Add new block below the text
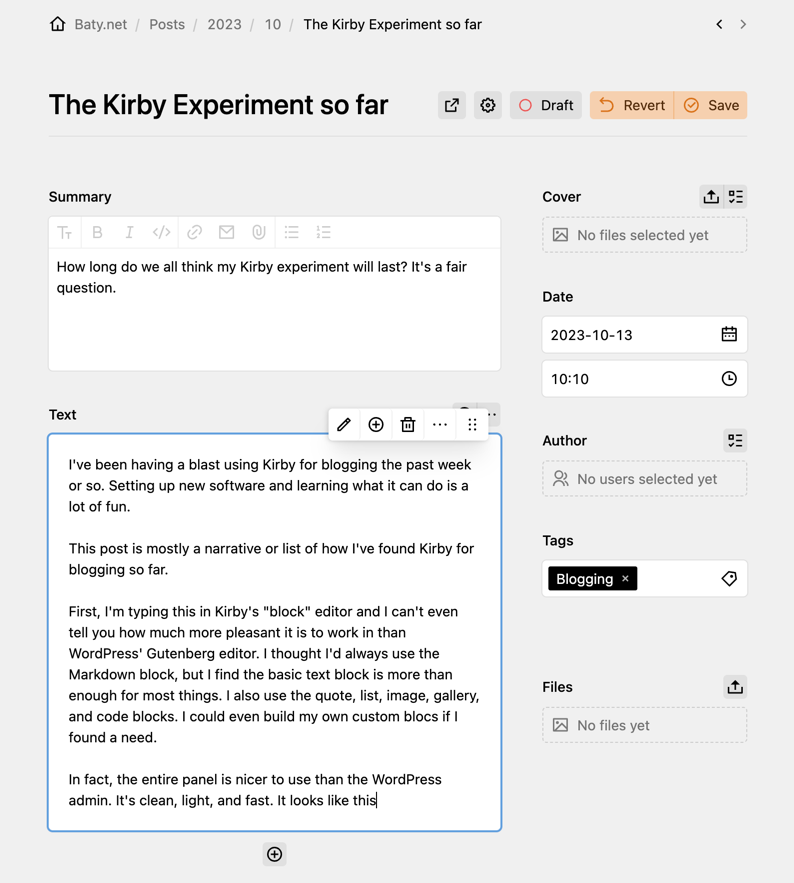Image resolution: width=794 pixels, height=883 pixels. click(275, 854)
